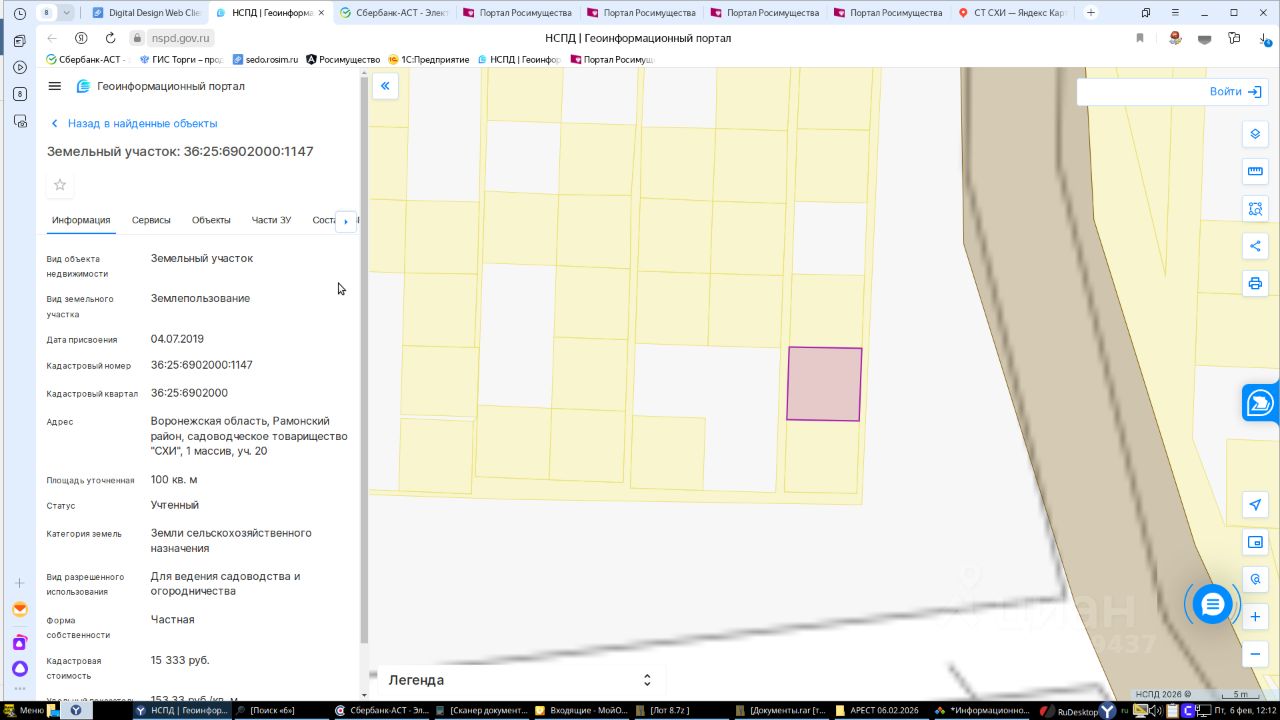Open the round blue chat assistant button
The height and width of the screenshot is (720, 1280).
pyautogui.click(x=1212, y=604)
